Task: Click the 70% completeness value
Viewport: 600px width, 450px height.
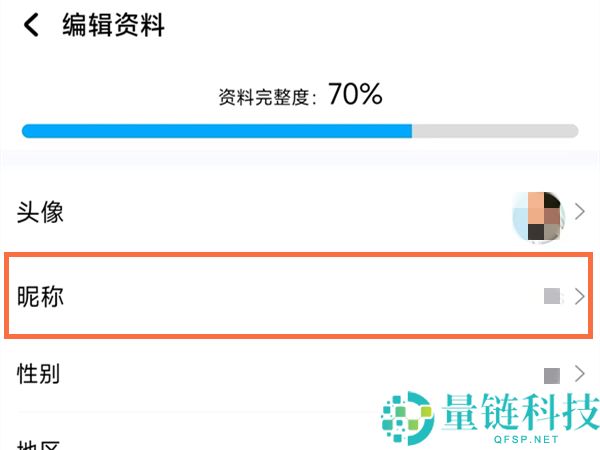Action: pyautogui.click(x=355, y=95)
